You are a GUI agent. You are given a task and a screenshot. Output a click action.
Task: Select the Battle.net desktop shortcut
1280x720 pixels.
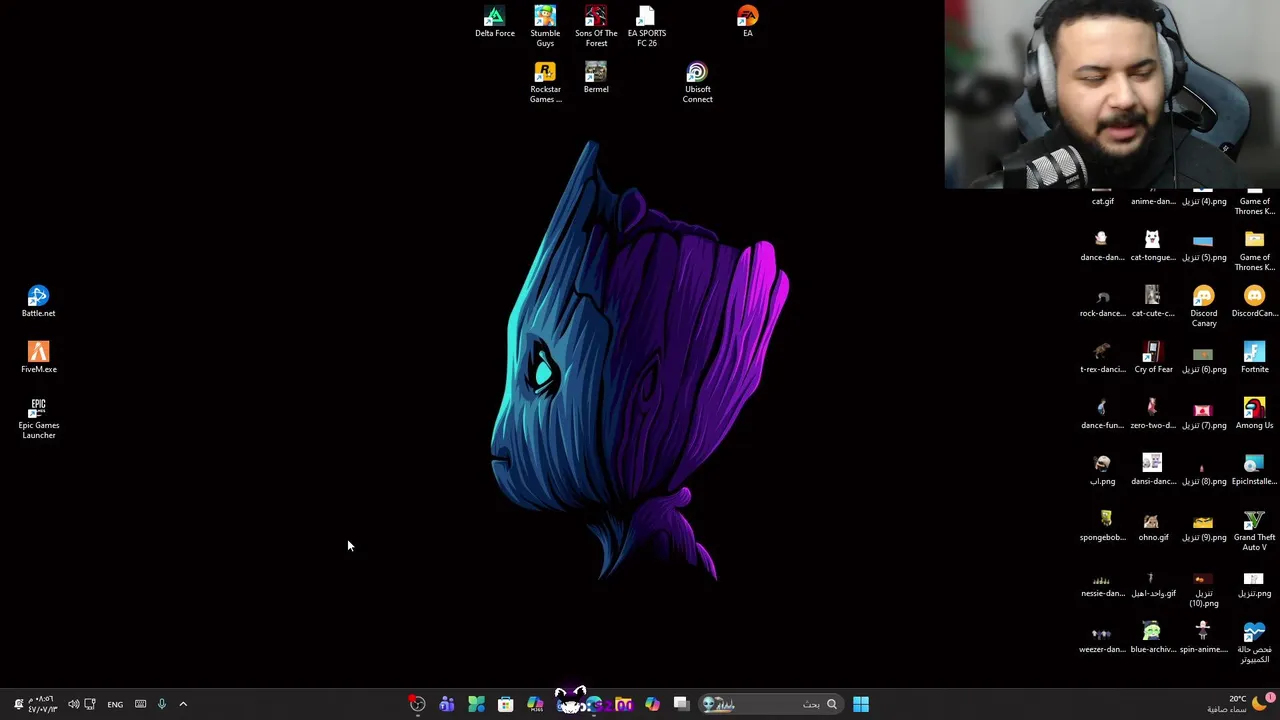click(x=38, y=302)
